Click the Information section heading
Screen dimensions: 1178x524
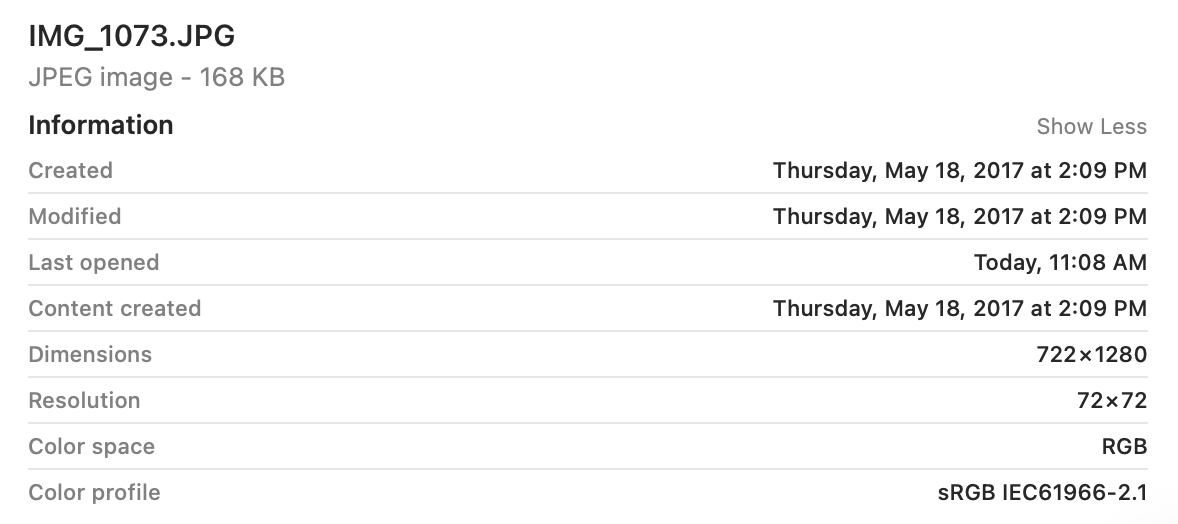(x=101, y=125)
